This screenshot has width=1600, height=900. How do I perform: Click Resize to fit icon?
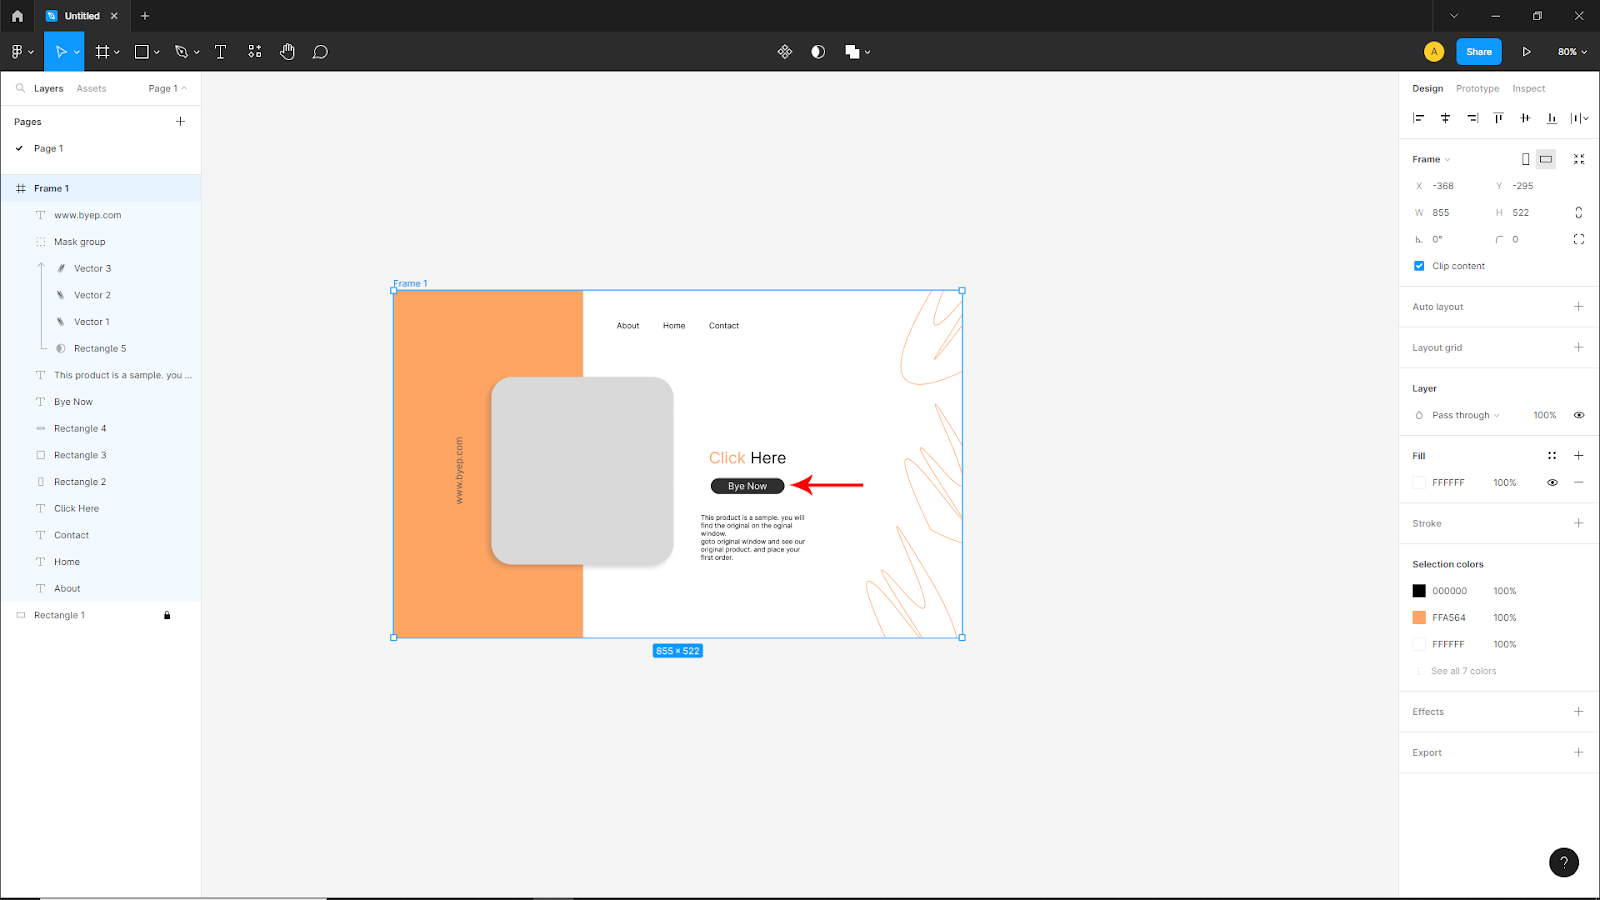[x=1579, y=159]
